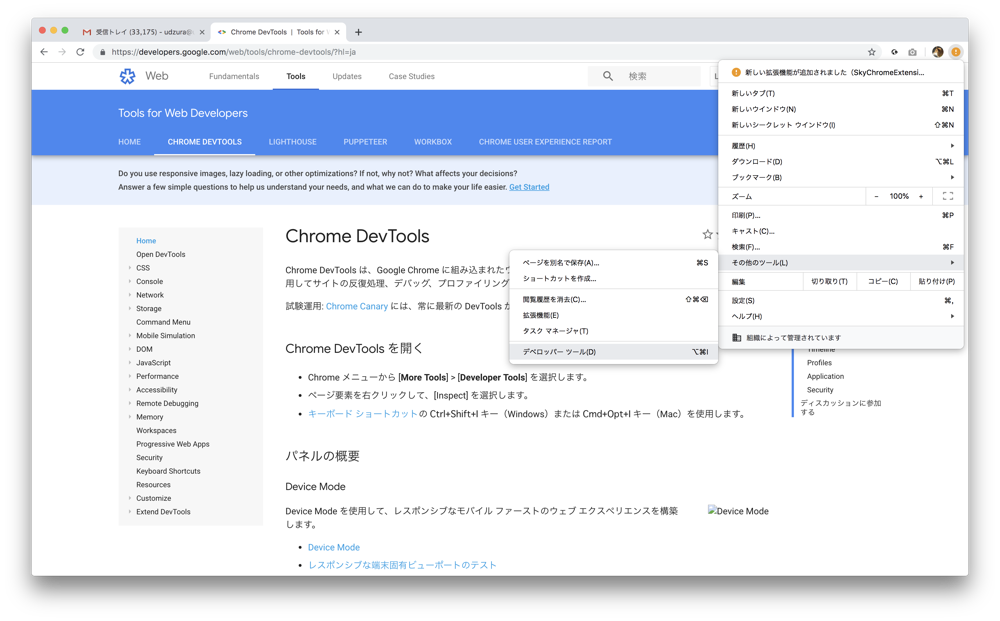Click the user profile avatar in the toolbar

(x=937, y=52)
